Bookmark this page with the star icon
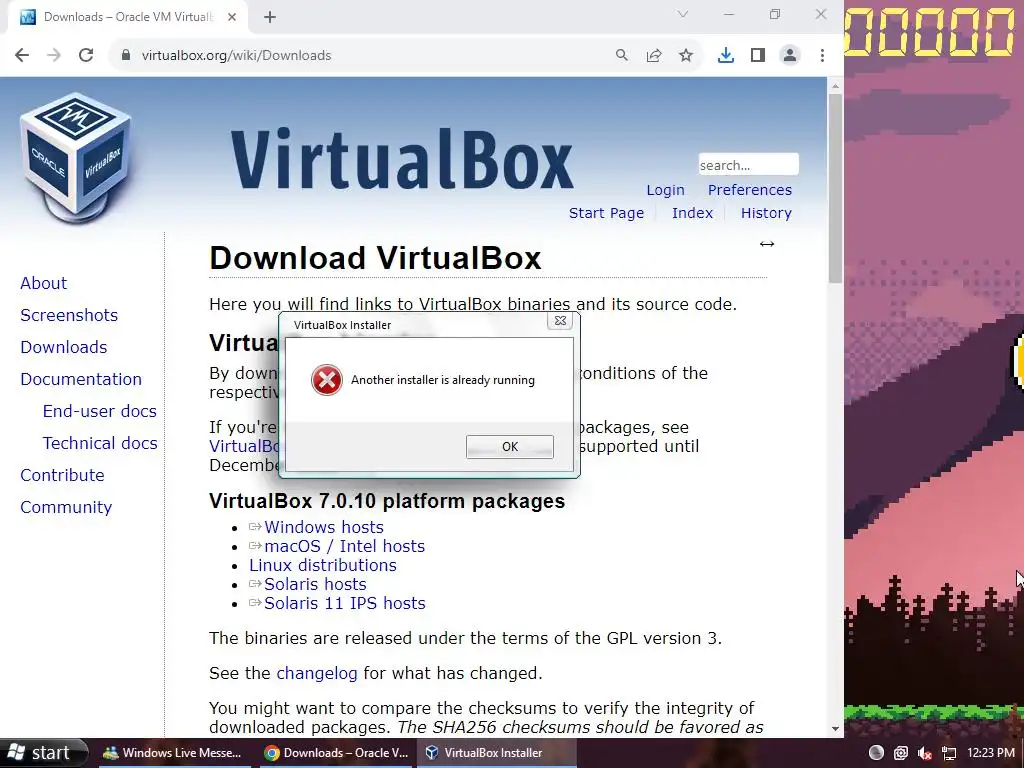The image size is (1024, 768). pyautogui.click(x=686, y=56)
